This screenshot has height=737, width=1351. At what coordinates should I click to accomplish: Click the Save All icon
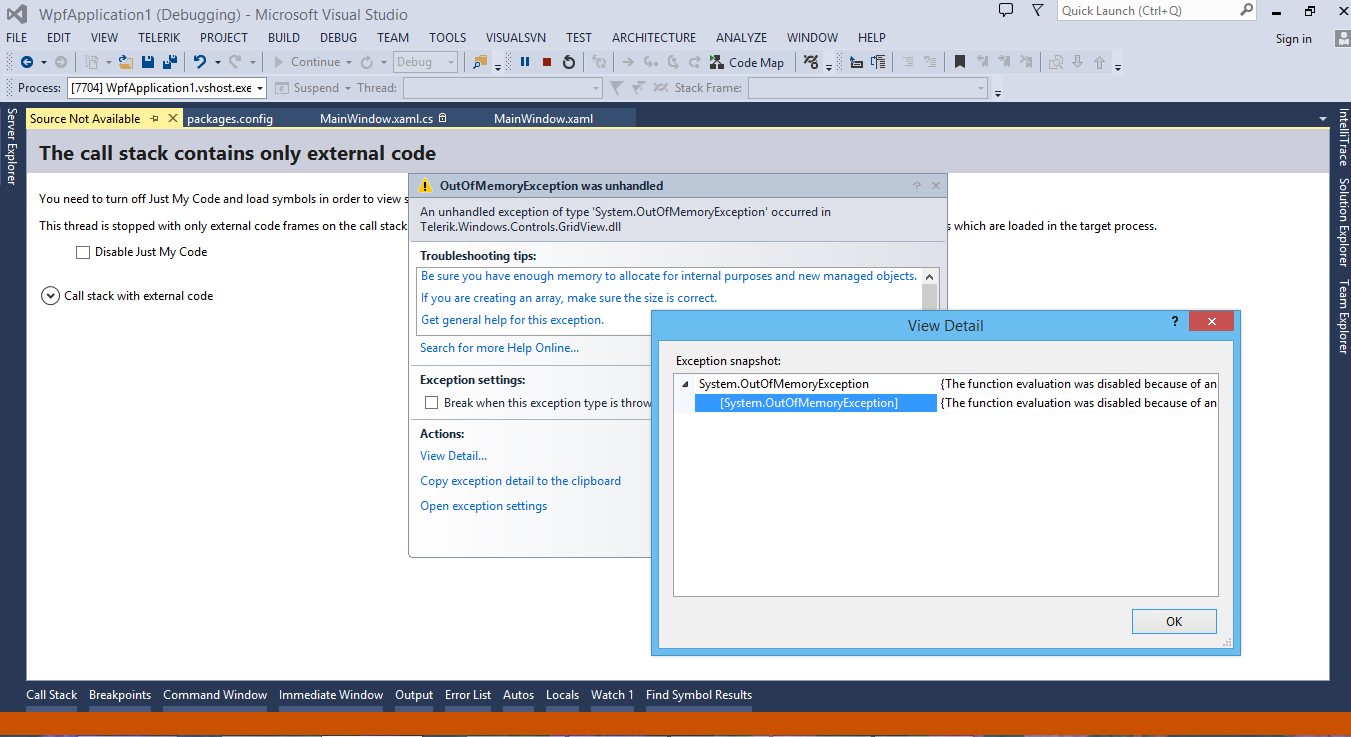pyautogui.click(x=169, y=62)
